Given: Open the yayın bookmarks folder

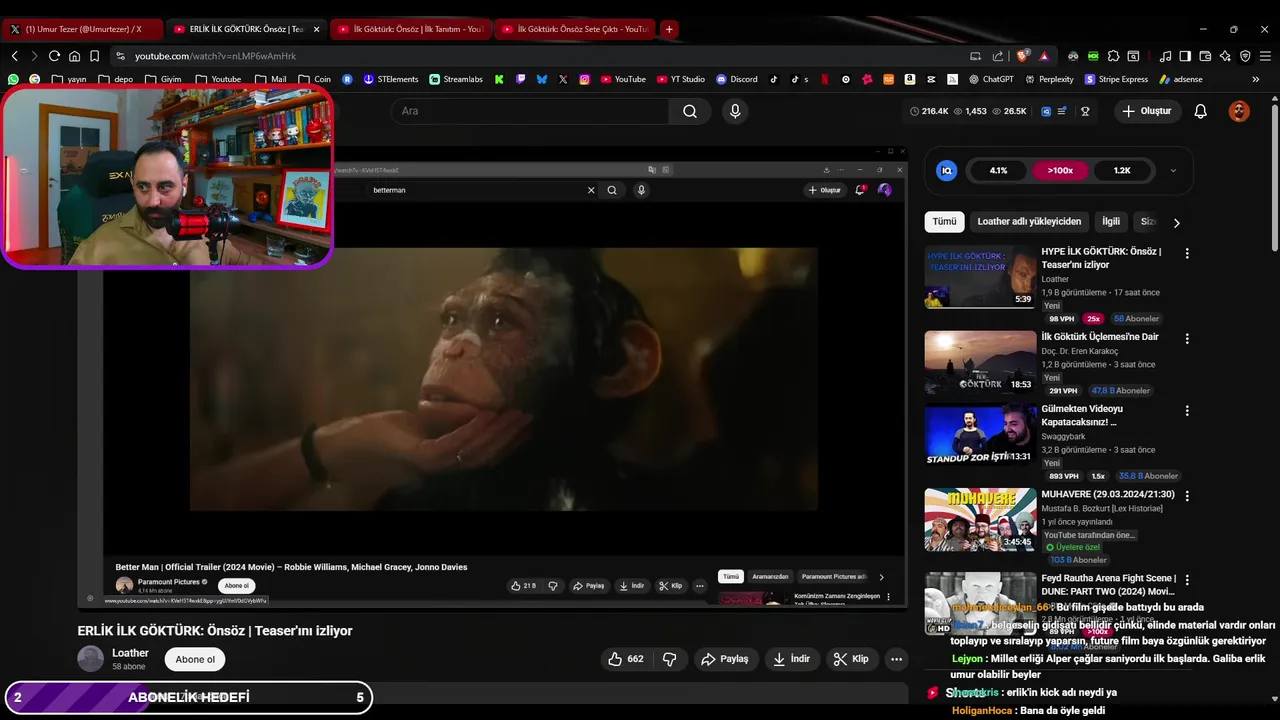Looking at the screenshot, I should click(69, 79).
